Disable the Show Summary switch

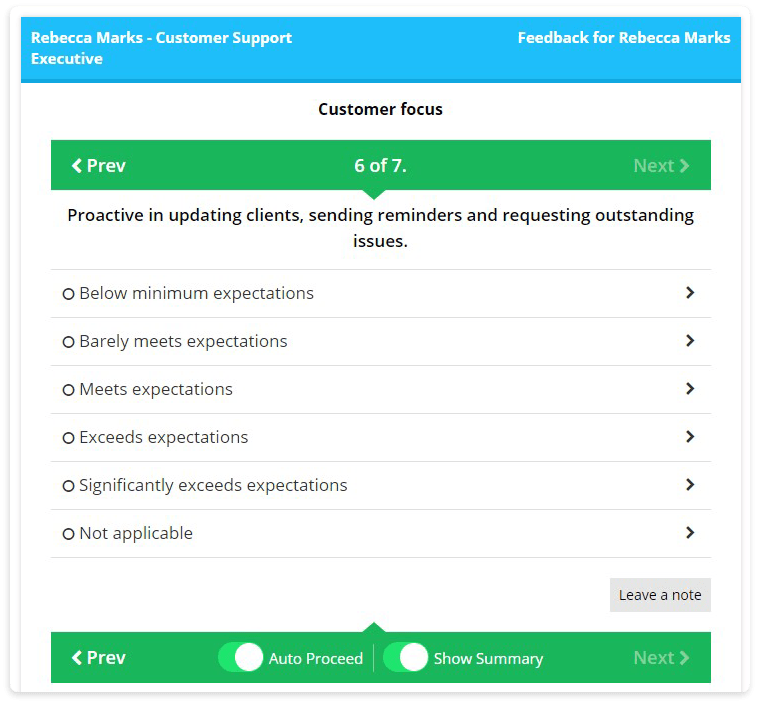(406, 658)
